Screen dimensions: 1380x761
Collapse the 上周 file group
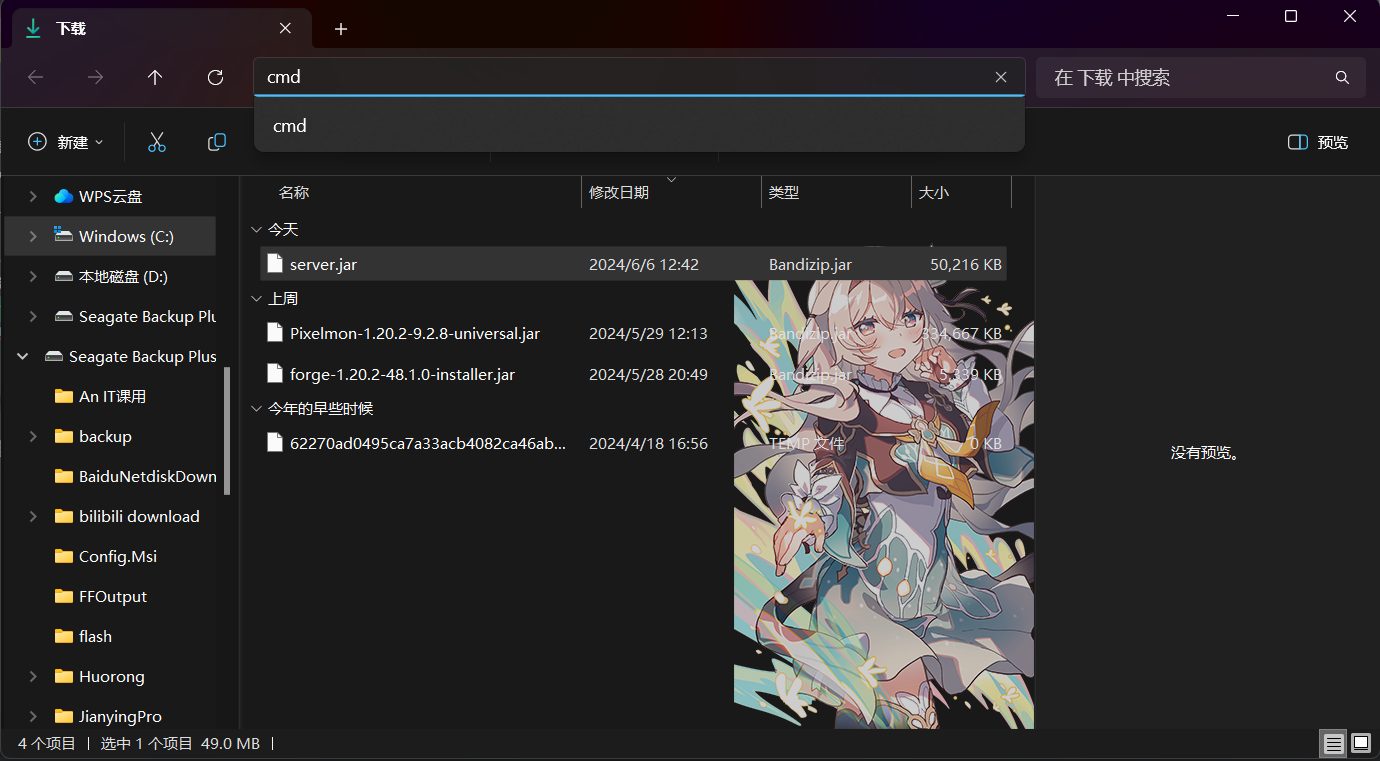point(257,299)
